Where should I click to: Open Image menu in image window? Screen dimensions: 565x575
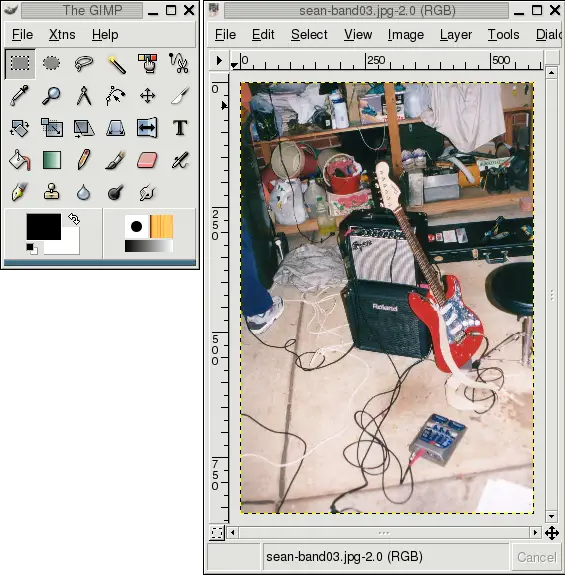[x=406, y=35]
